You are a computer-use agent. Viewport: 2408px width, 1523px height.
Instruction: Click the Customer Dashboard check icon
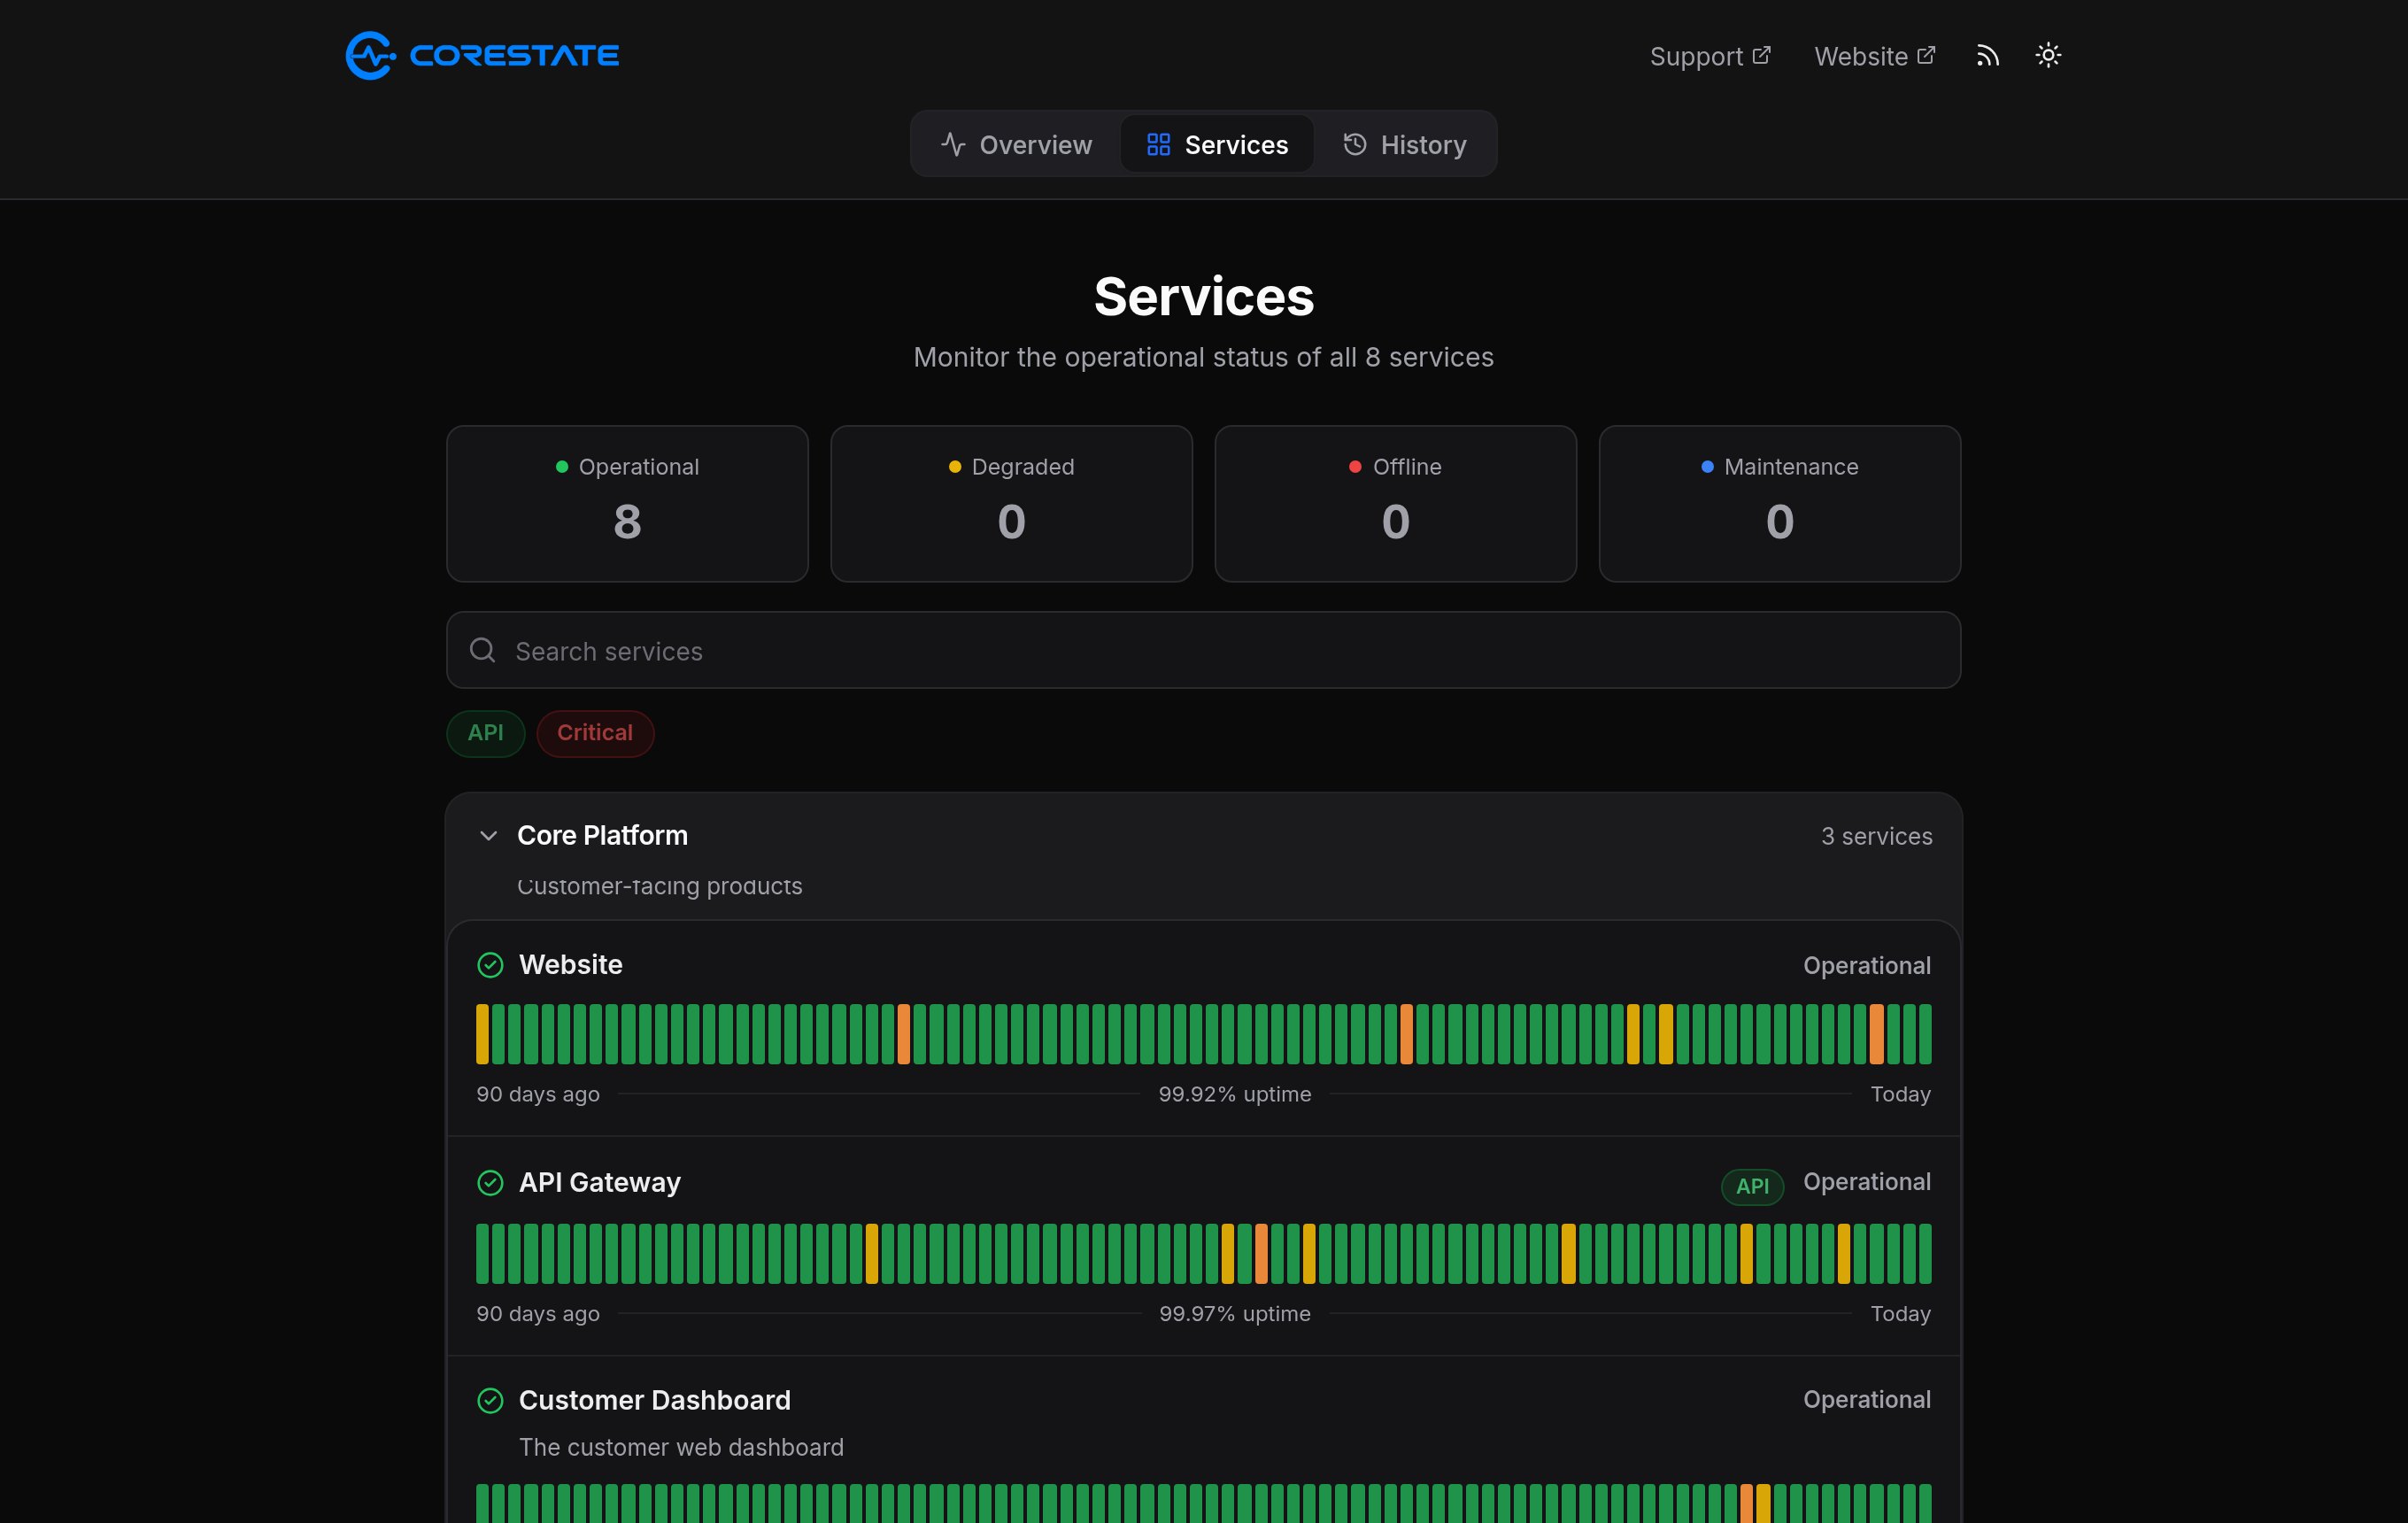[490, 1400]
